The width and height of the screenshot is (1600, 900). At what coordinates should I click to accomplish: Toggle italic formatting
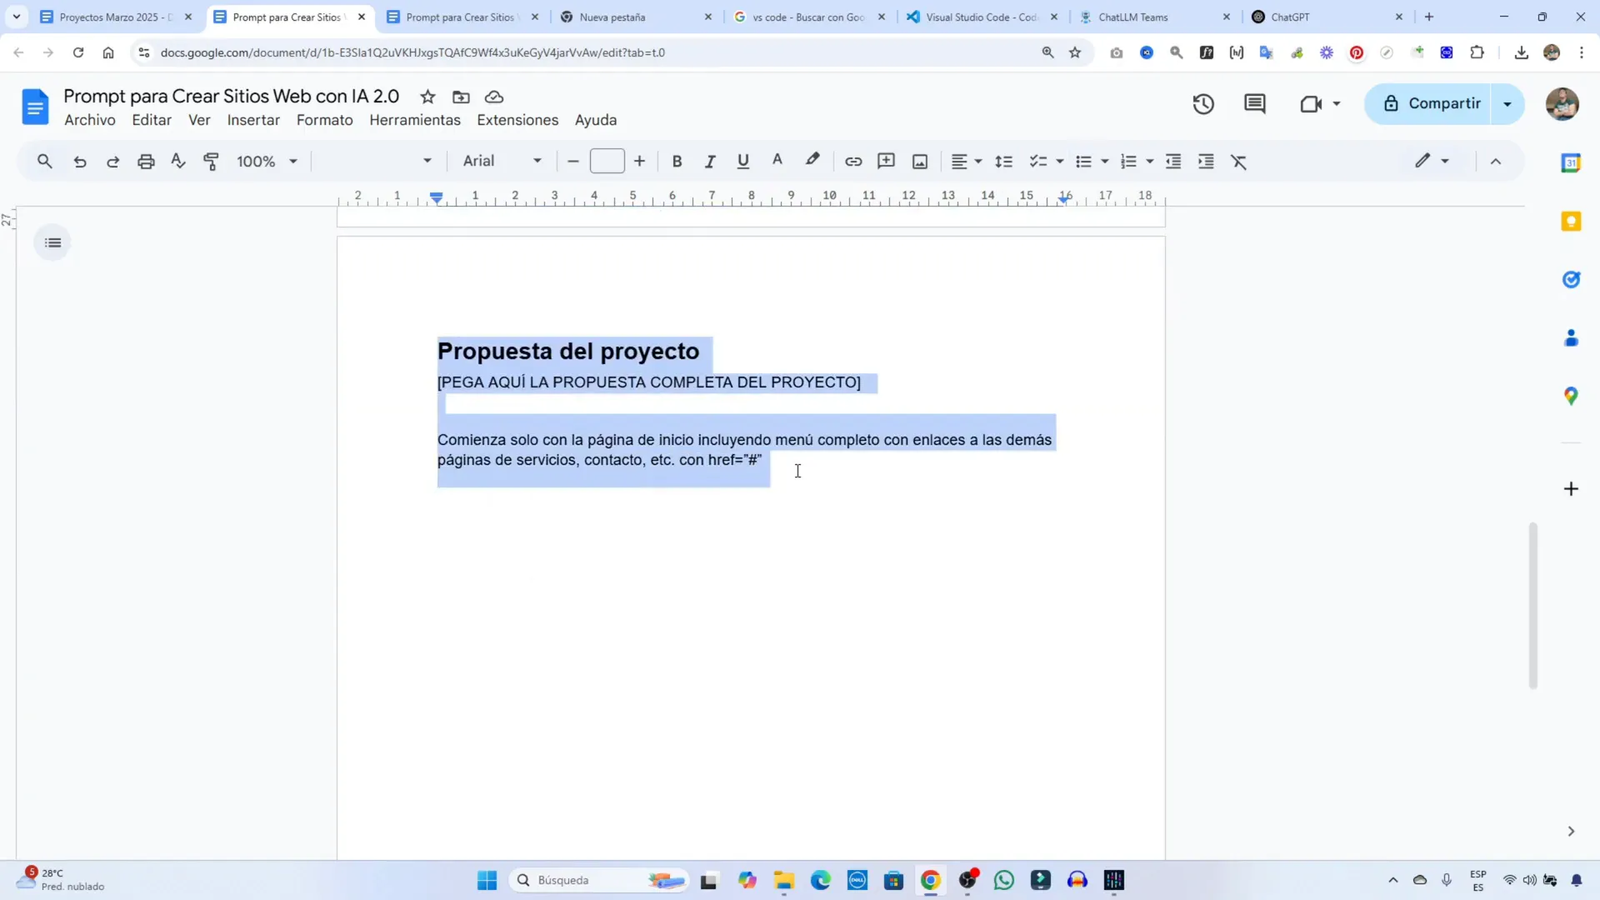pos(710,161)
